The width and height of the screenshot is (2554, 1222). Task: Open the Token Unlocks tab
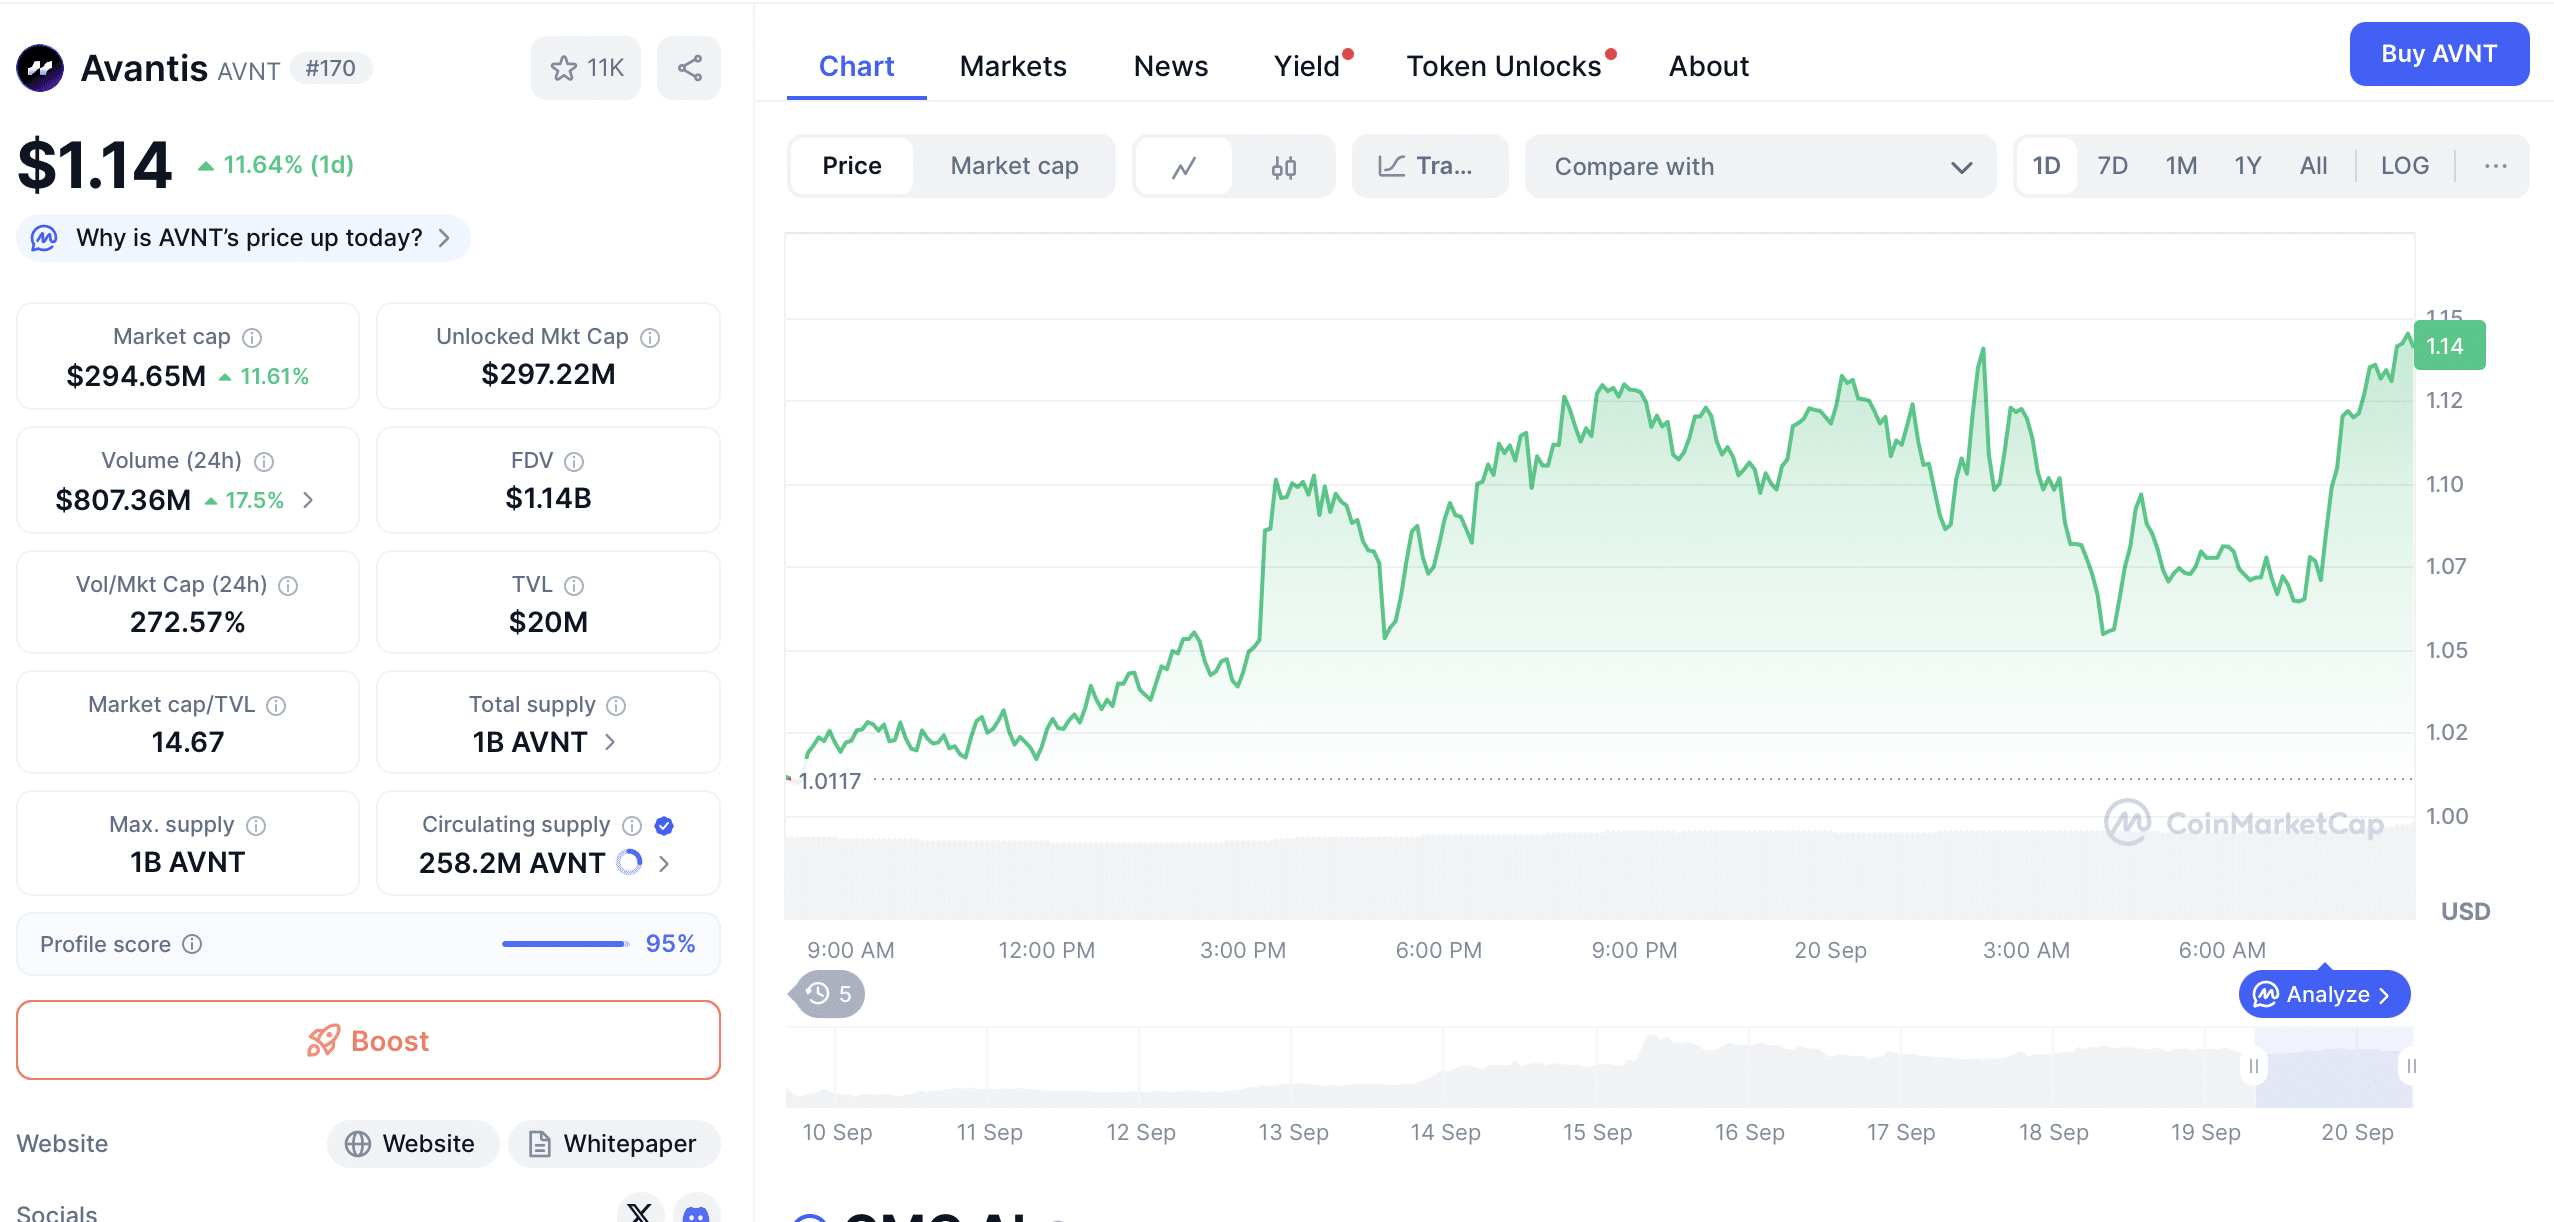(1504, 66)
